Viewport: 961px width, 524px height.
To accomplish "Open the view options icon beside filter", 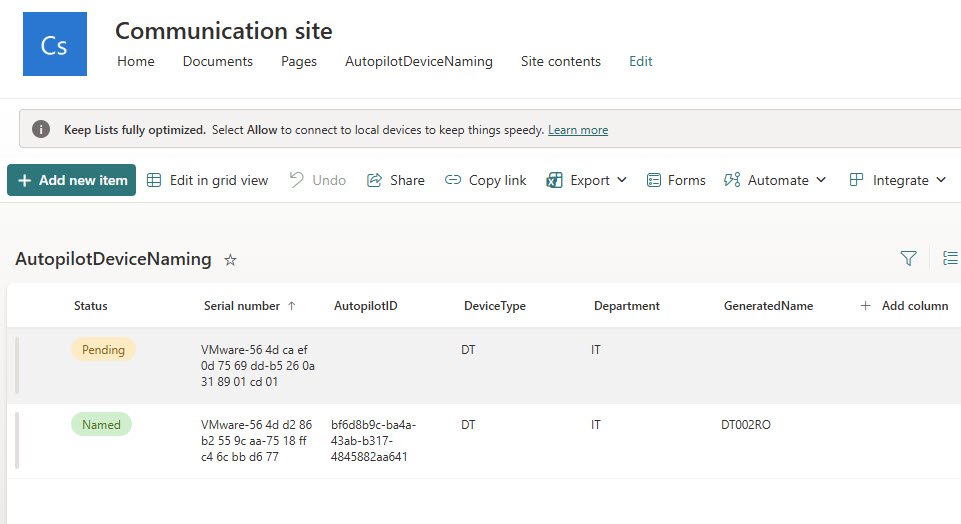I will click(950, 259).
